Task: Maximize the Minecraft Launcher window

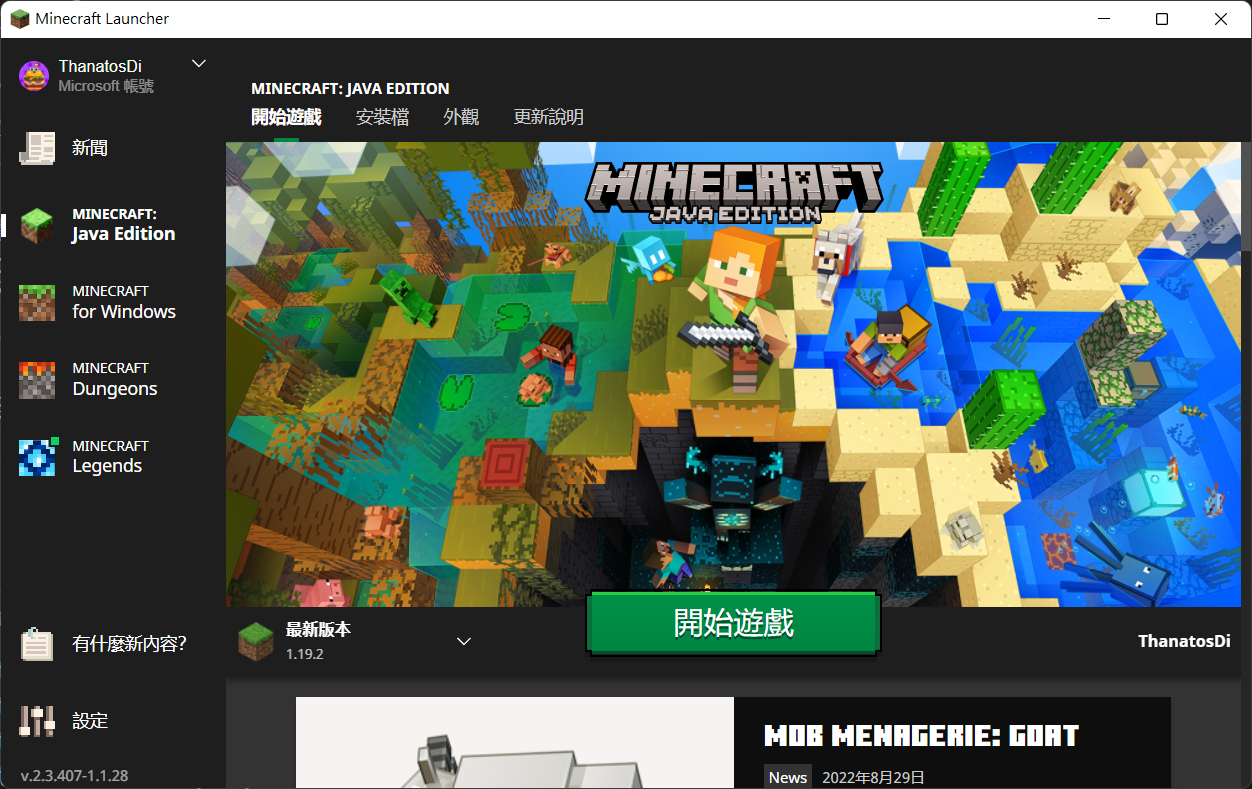Action: (1162, 19)
